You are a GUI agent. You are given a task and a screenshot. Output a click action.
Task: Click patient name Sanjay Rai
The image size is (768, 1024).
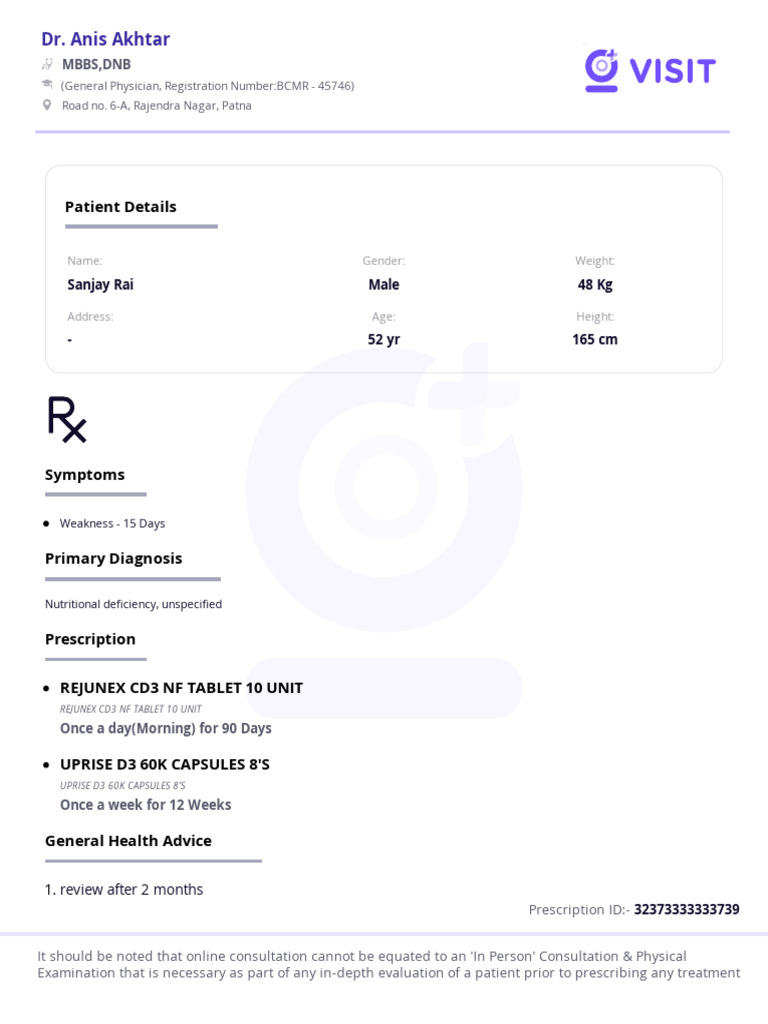tap(101, 285)
